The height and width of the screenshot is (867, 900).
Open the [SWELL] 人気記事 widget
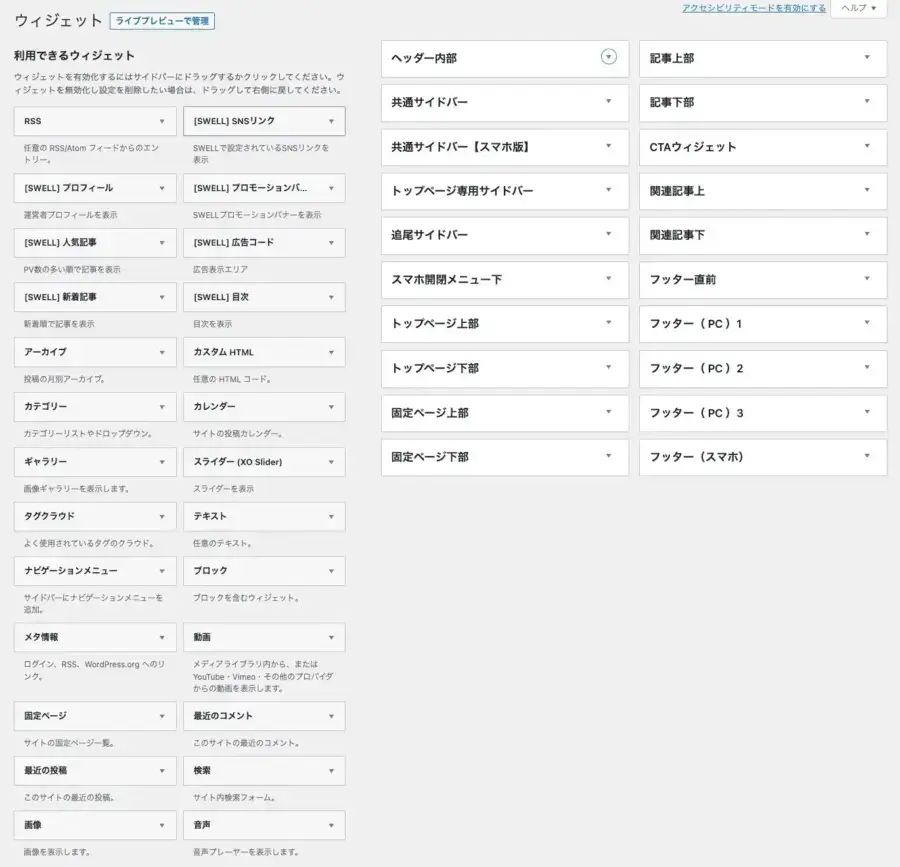point(94,242)
